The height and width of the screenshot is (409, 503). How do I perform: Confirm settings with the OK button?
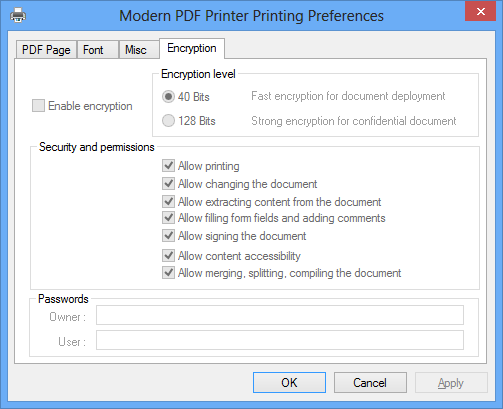coord(289,383)
